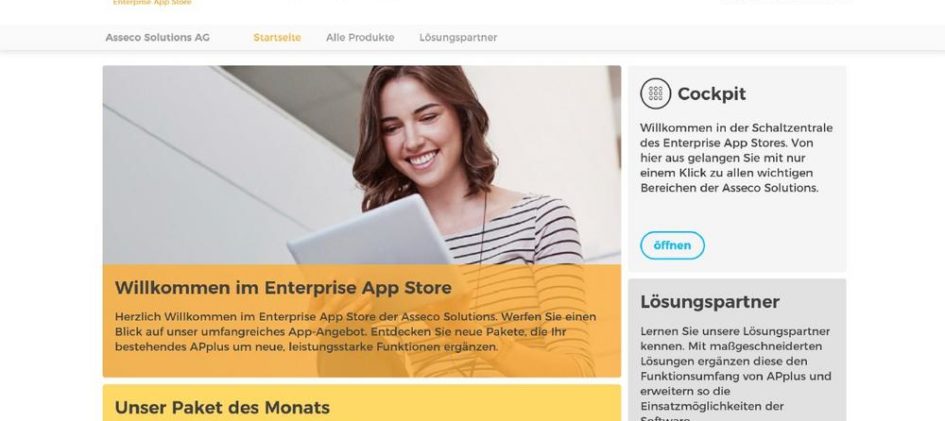
Task: Click the Cockpit heading
Action: pyautogui.click(x=711, y=93)
